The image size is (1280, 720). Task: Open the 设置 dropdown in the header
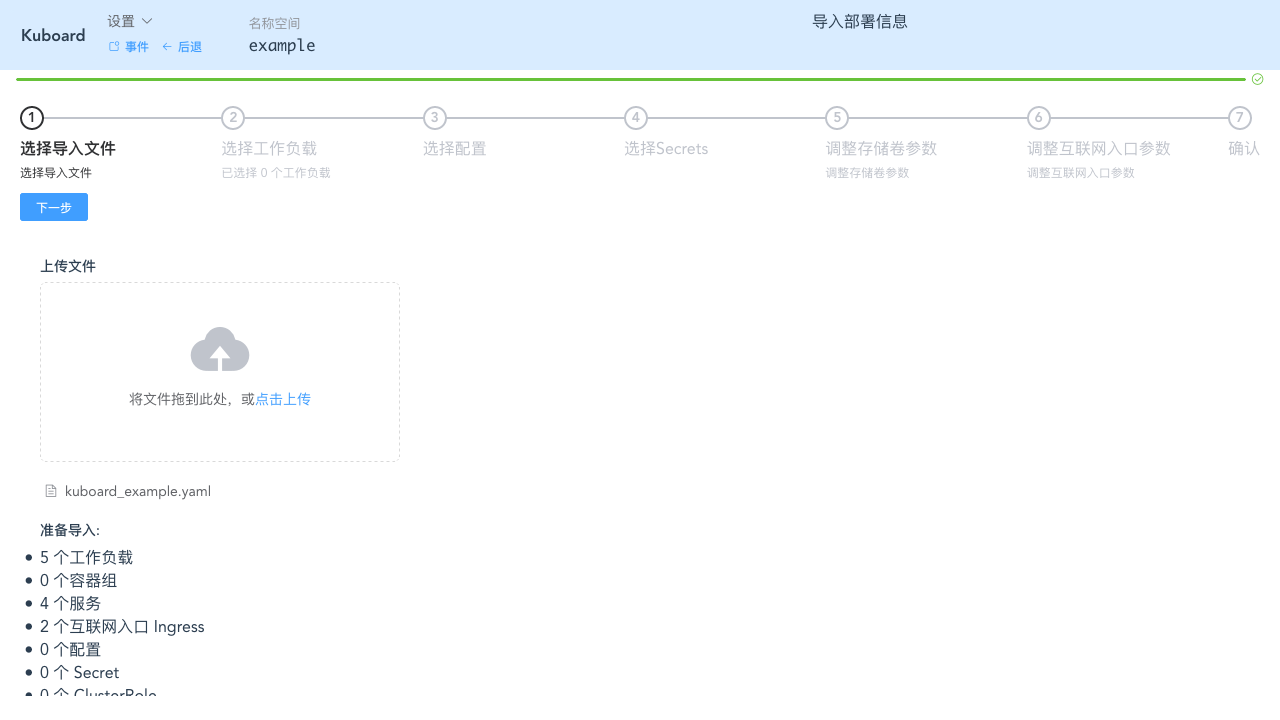128,20
